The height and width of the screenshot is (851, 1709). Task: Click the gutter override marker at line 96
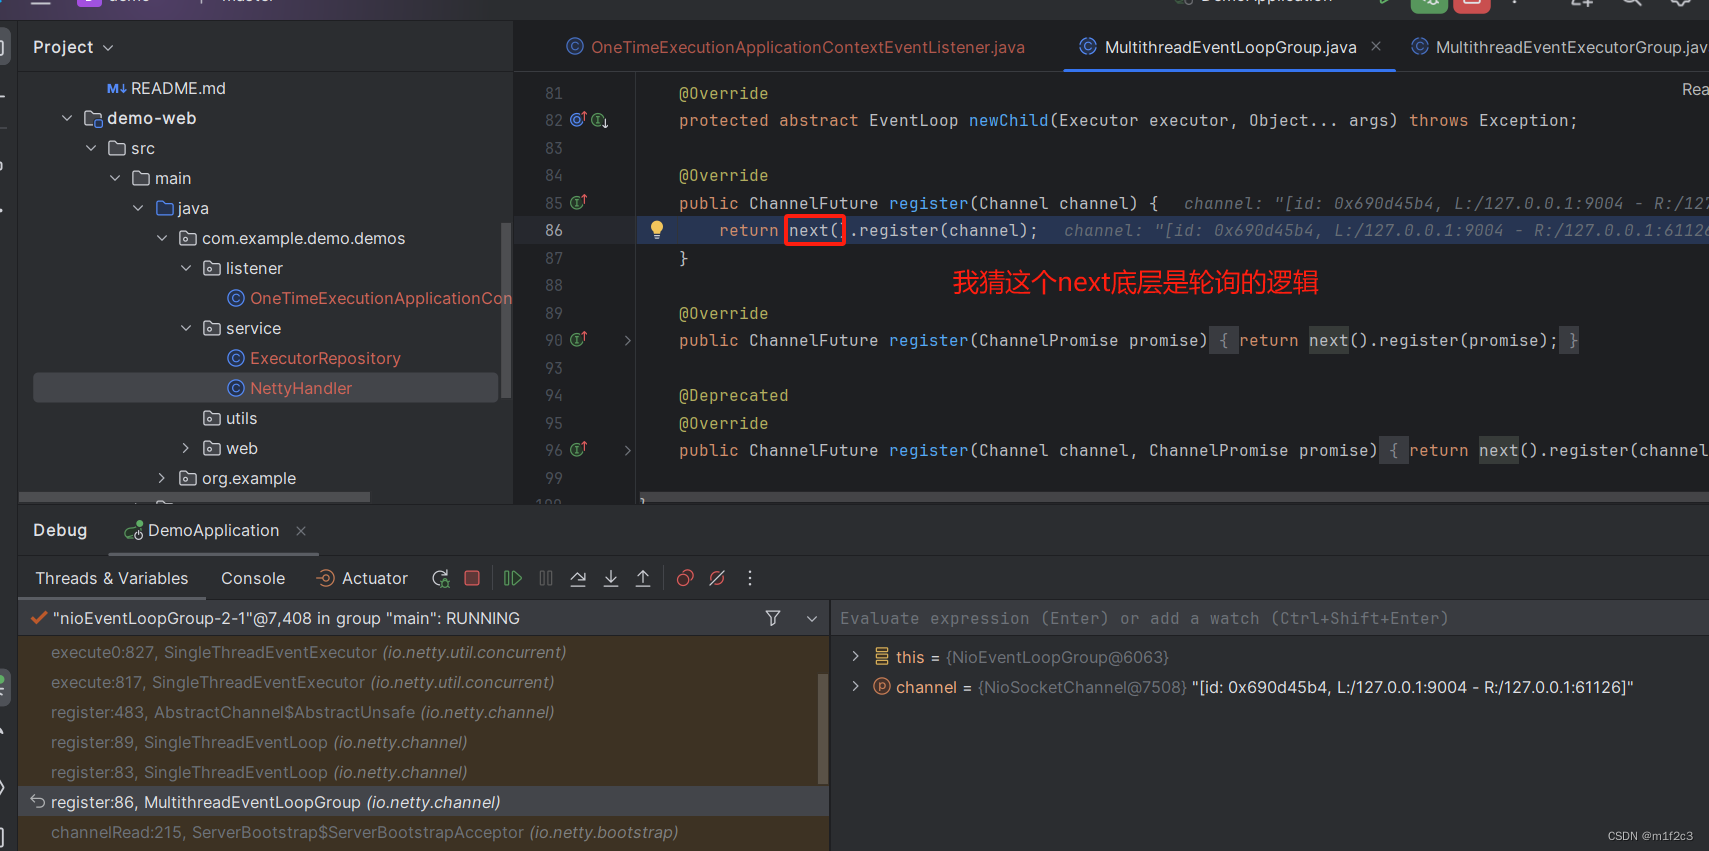tap(578, 449)
